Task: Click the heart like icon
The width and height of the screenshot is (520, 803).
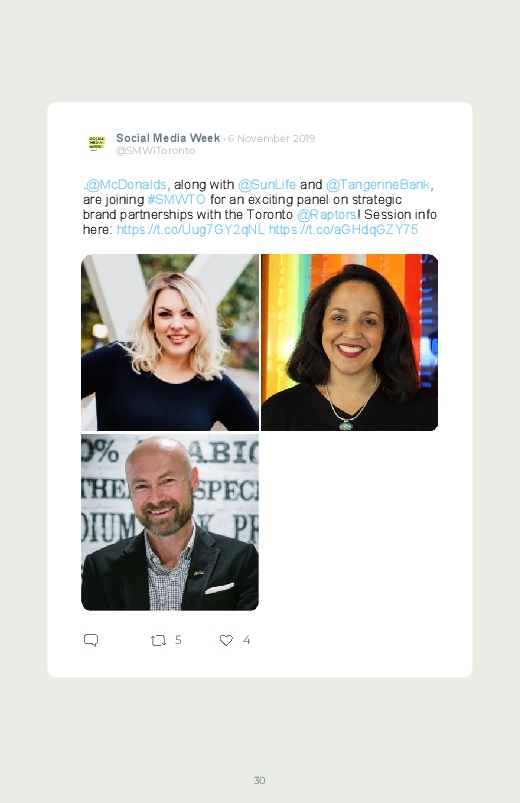Action: (226, 640)
